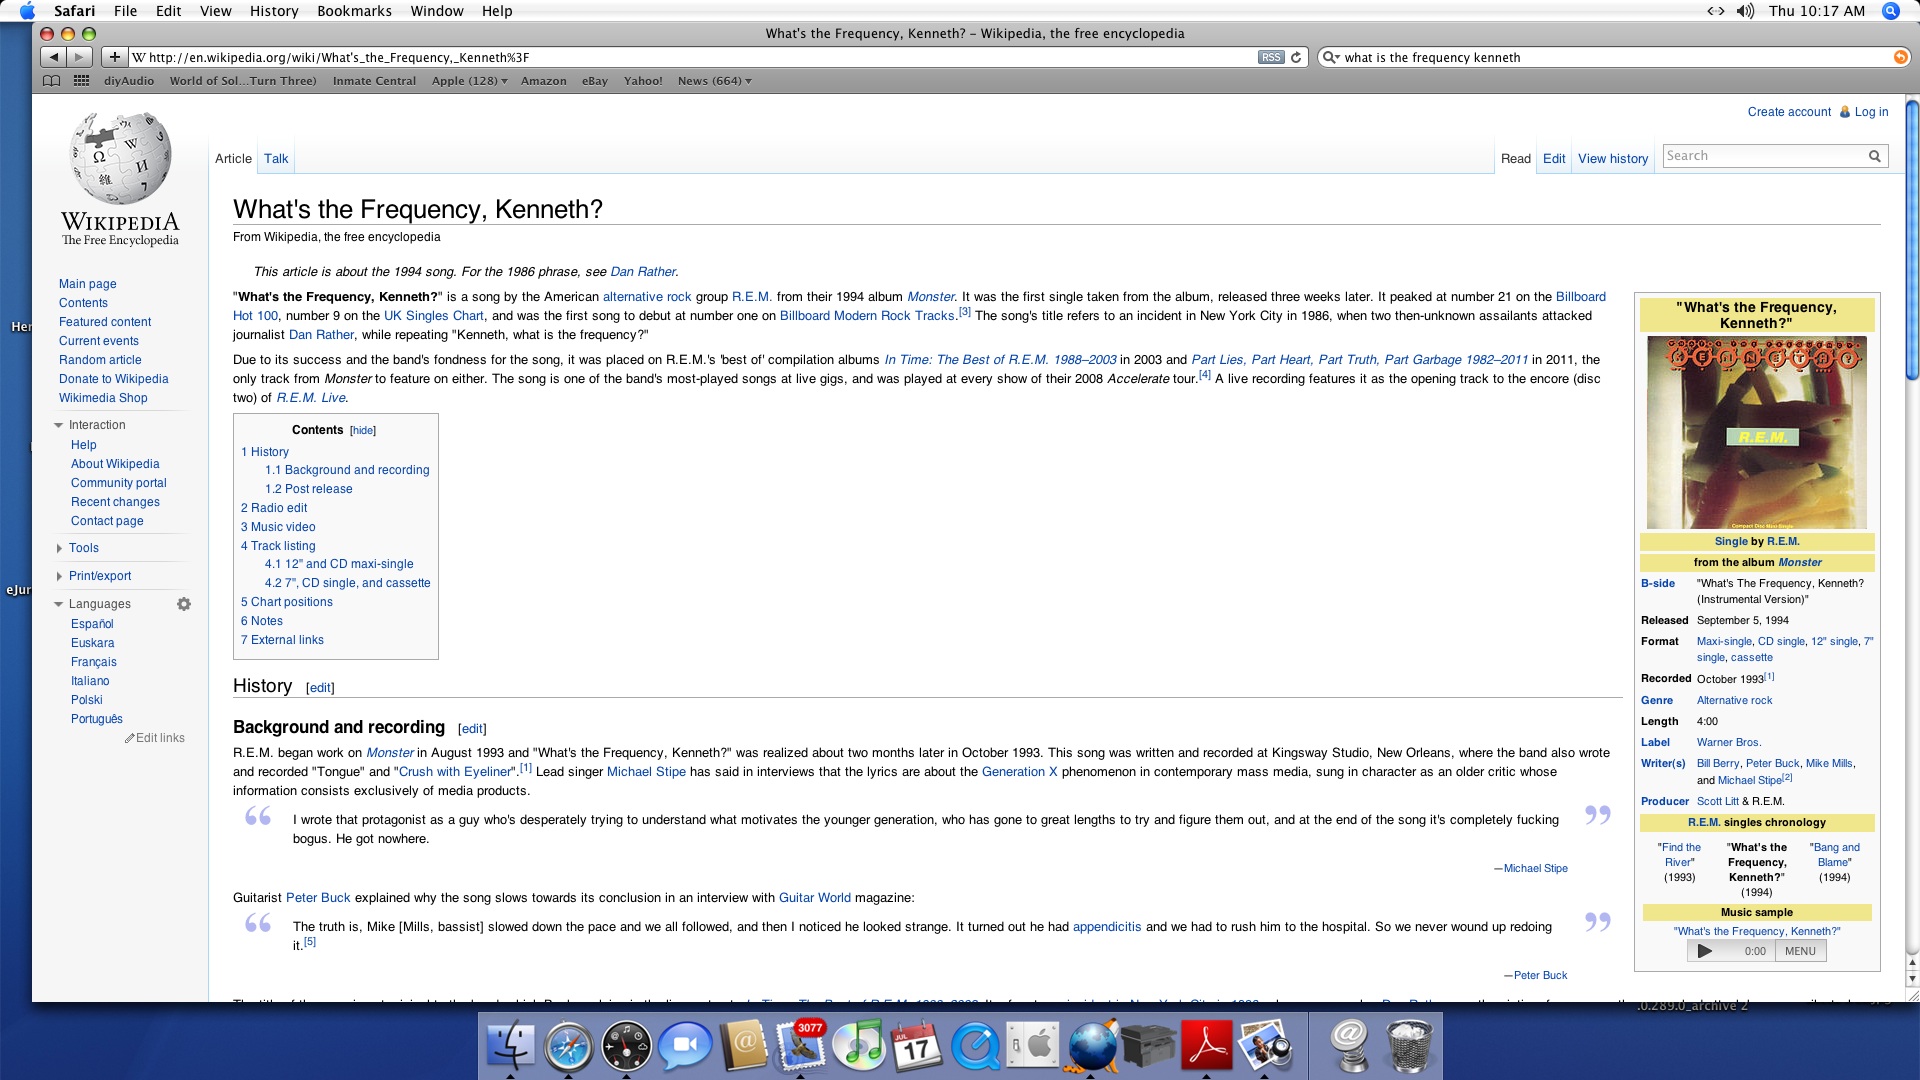Expand the Print/export sidebar section
This screenshot has width=1920, height=1080.
(x=59, y=576)
